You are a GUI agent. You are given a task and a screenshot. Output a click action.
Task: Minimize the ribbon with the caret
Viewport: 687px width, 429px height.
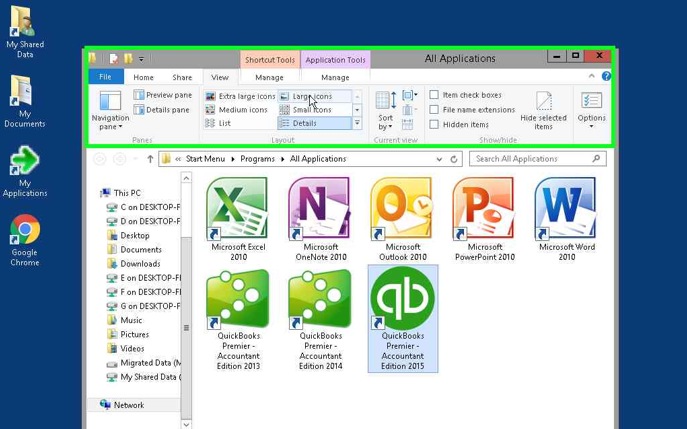coord(591,76)
